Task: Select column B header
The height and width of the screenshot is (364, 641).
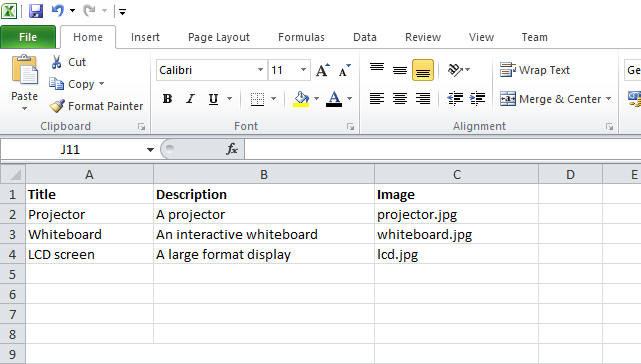Action: [264, 175]
